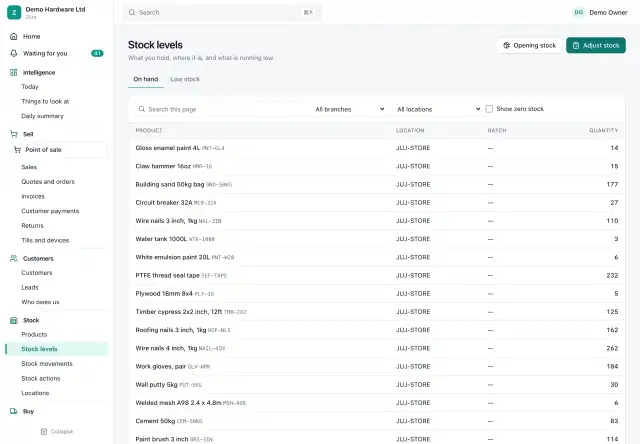Screen dimensions: 640x444
Task: Click the Point of sale cart icon
Action: (x=17, y=150)
